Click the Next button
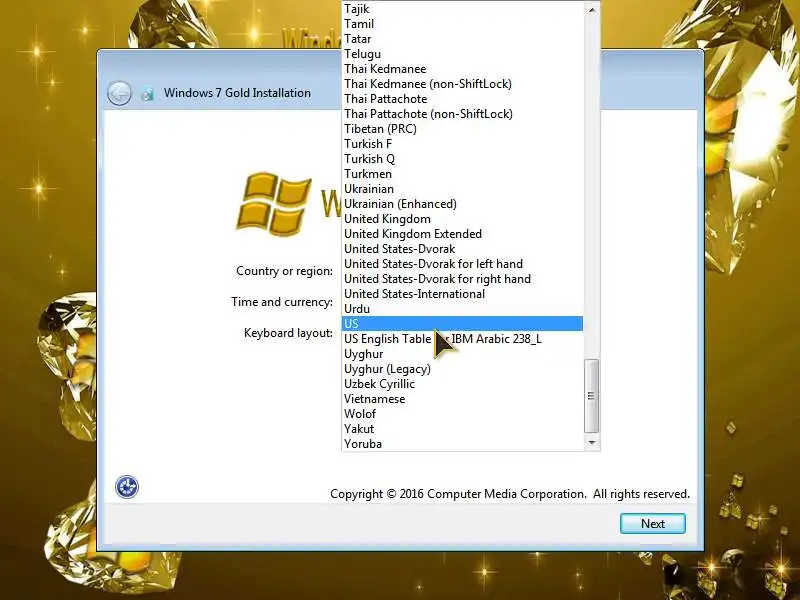 (653, 523)
